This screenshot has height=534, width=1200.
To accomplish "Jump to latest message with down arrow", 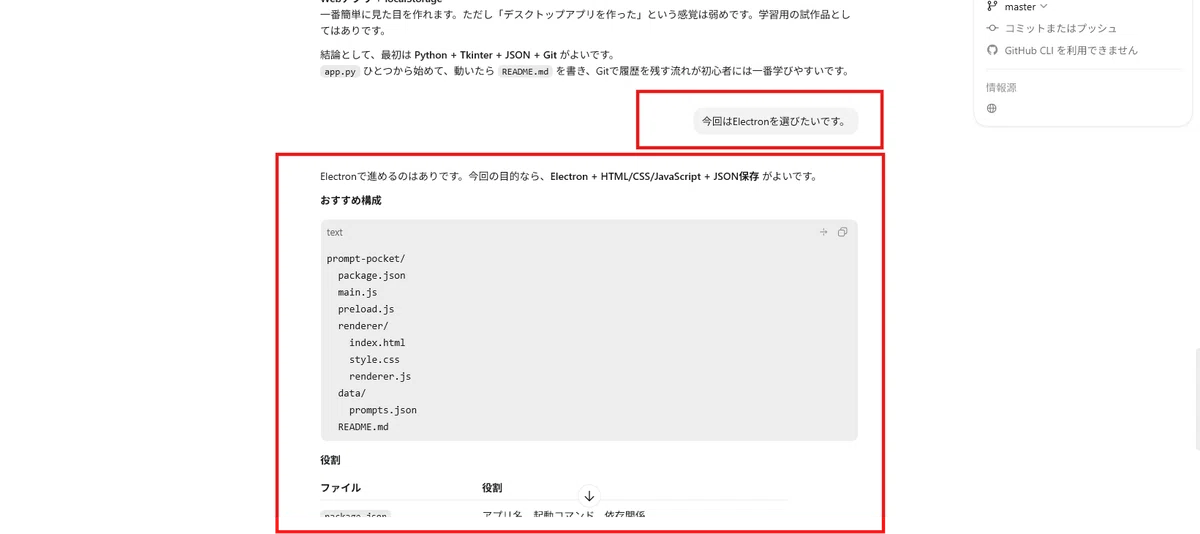I will (x=589, y=495).
